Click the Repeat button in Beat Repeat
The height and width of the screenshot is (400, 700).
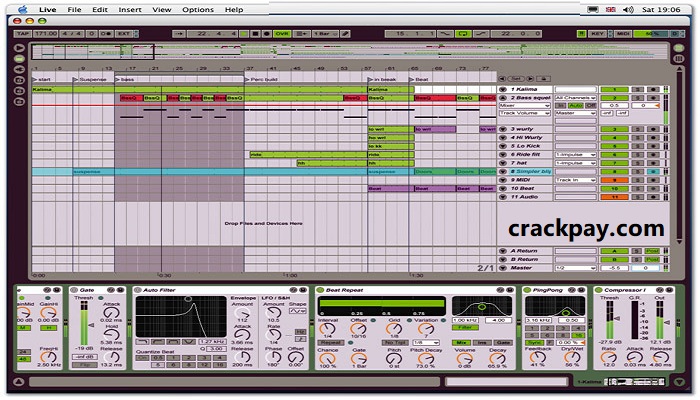coord(331,342)
